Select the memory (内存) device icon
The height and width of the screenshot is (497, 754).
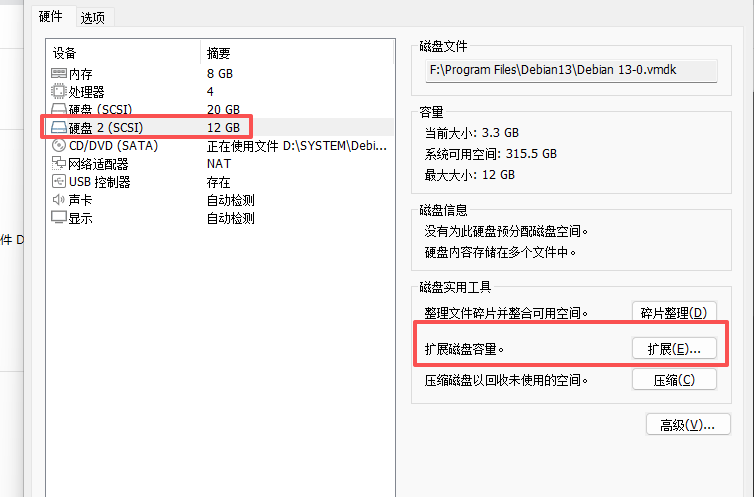coord(59,73)
